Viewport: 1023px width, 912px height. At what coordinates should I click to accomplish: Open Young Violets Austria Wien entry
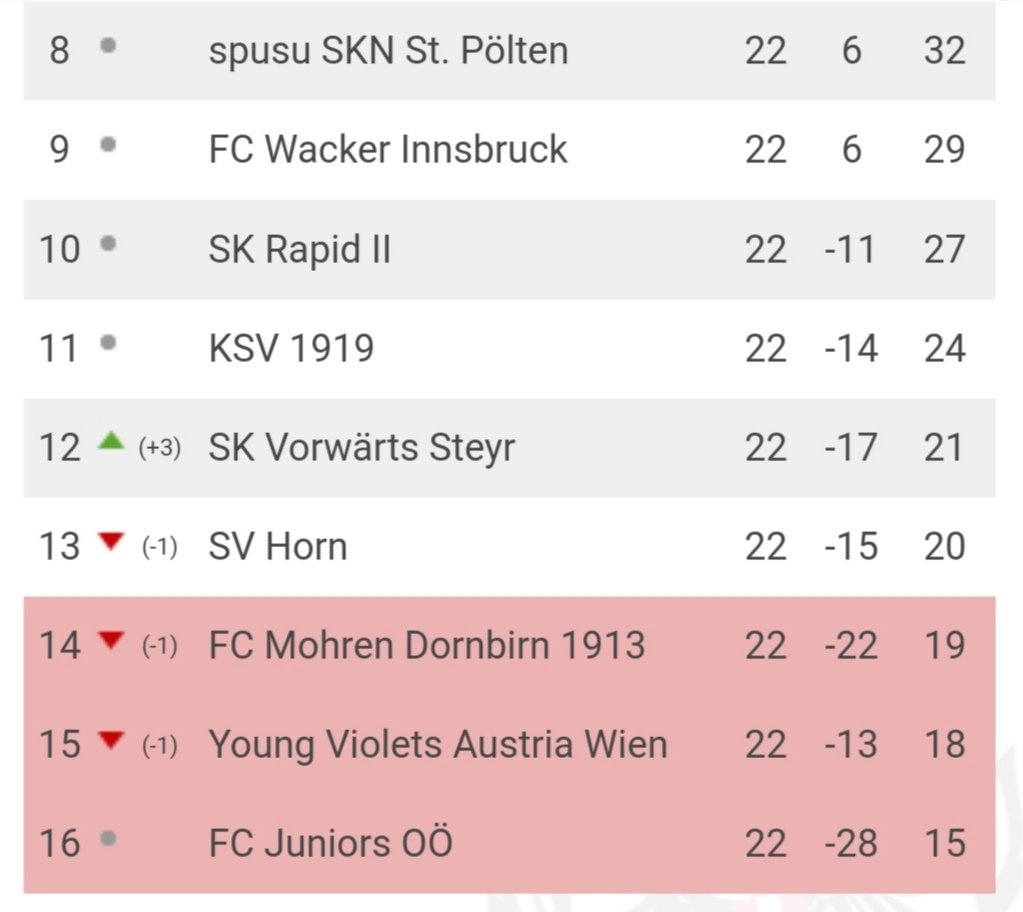click(438, 745)
